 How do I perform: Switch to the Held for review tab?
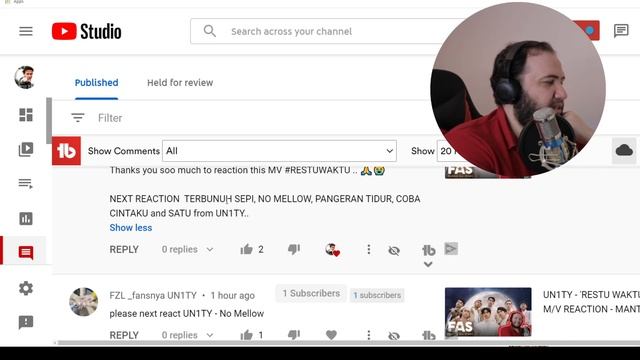tap(180, 83)
